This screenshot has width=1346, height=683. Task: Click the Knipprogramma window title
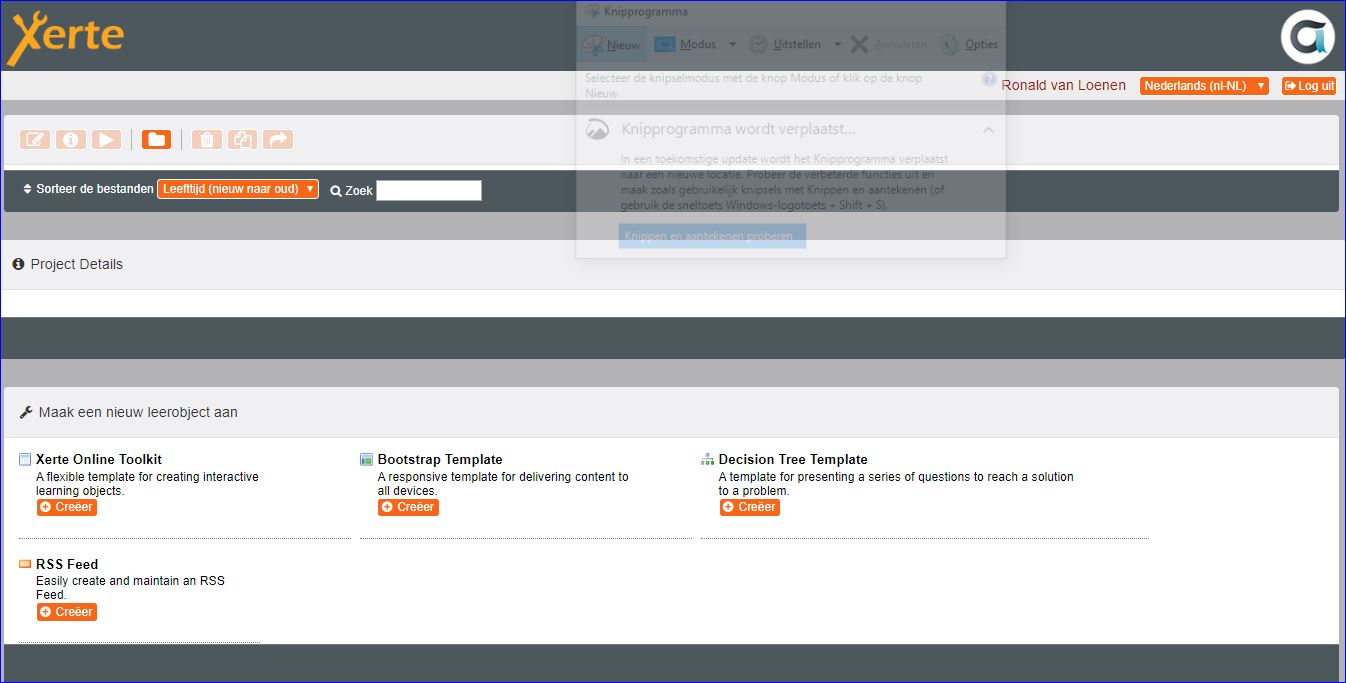[x=645, y=12]
